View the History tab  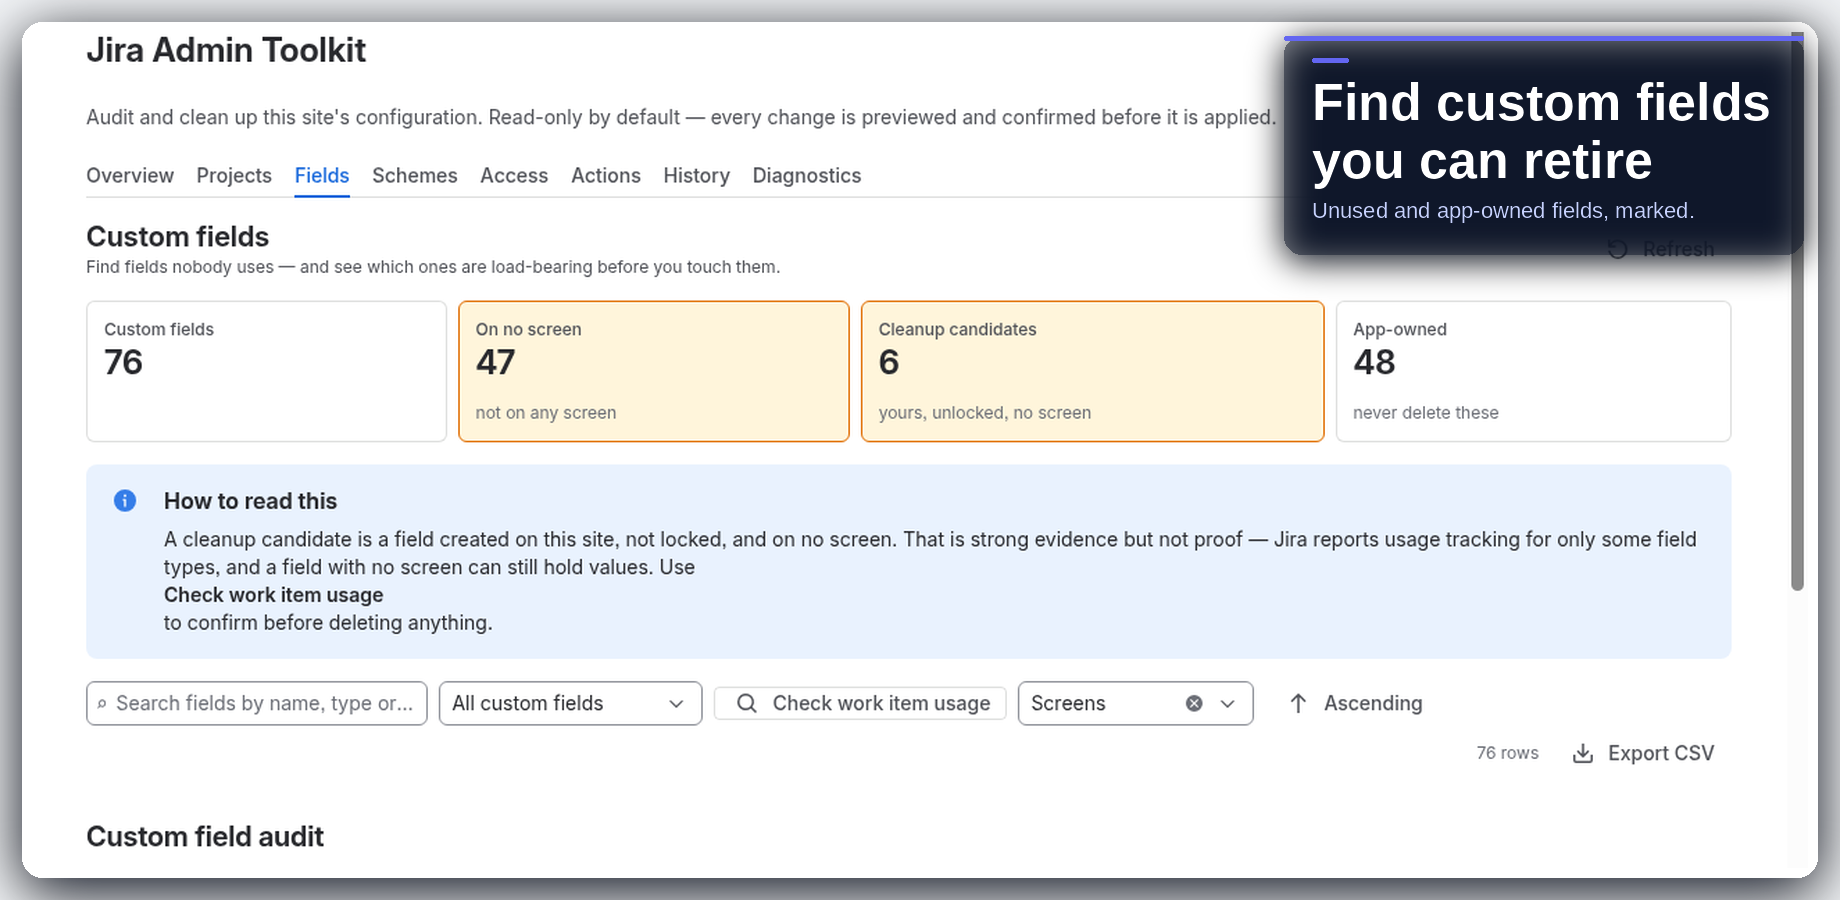tap(697, 176)
